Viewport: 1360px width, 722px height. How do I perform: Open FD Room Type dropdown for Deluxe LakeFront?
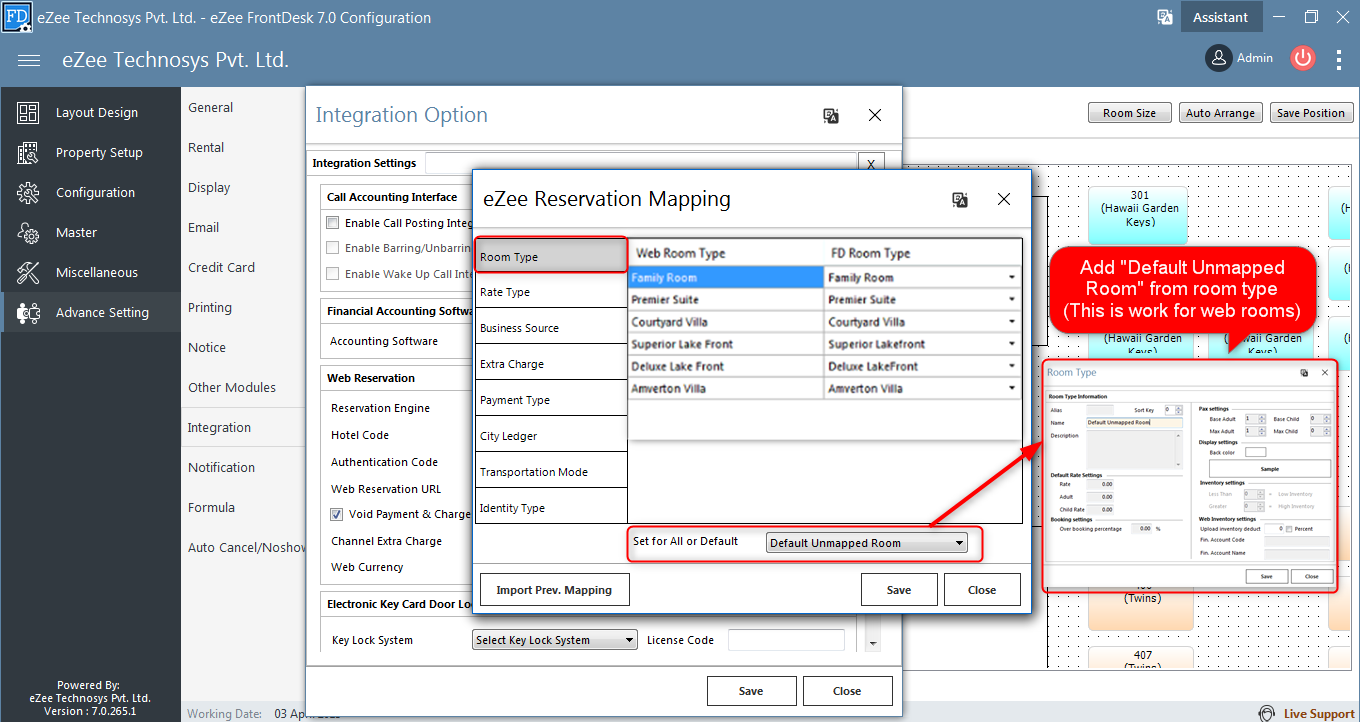1011,366
